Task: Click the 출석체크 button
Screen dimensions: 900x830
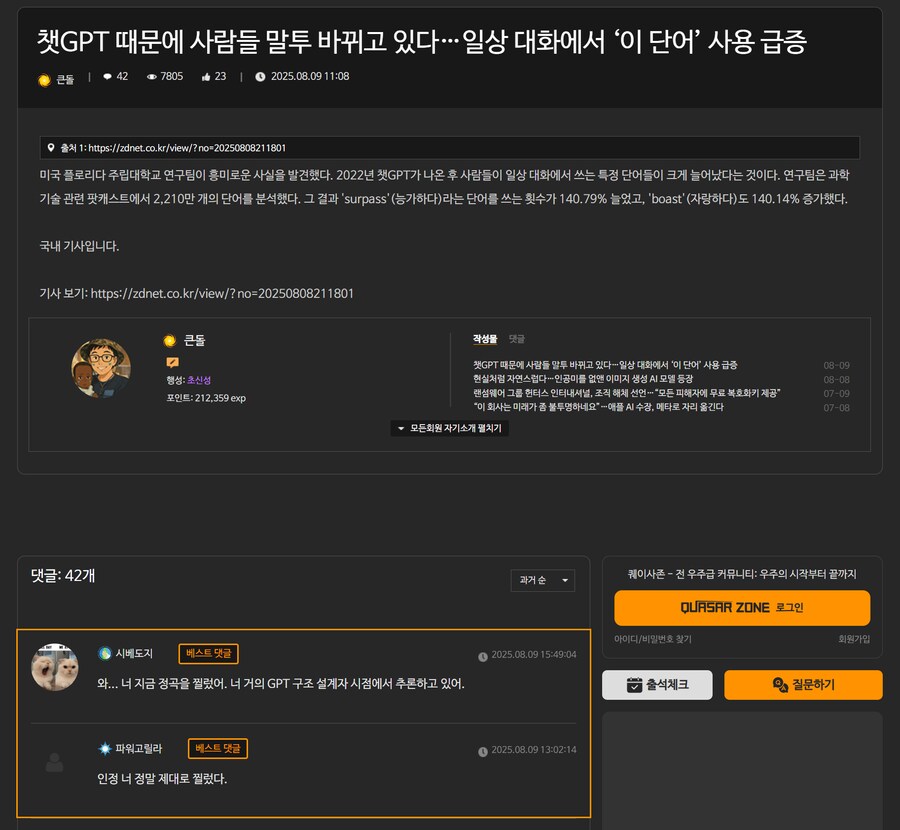Action: [x=657, y=685]
